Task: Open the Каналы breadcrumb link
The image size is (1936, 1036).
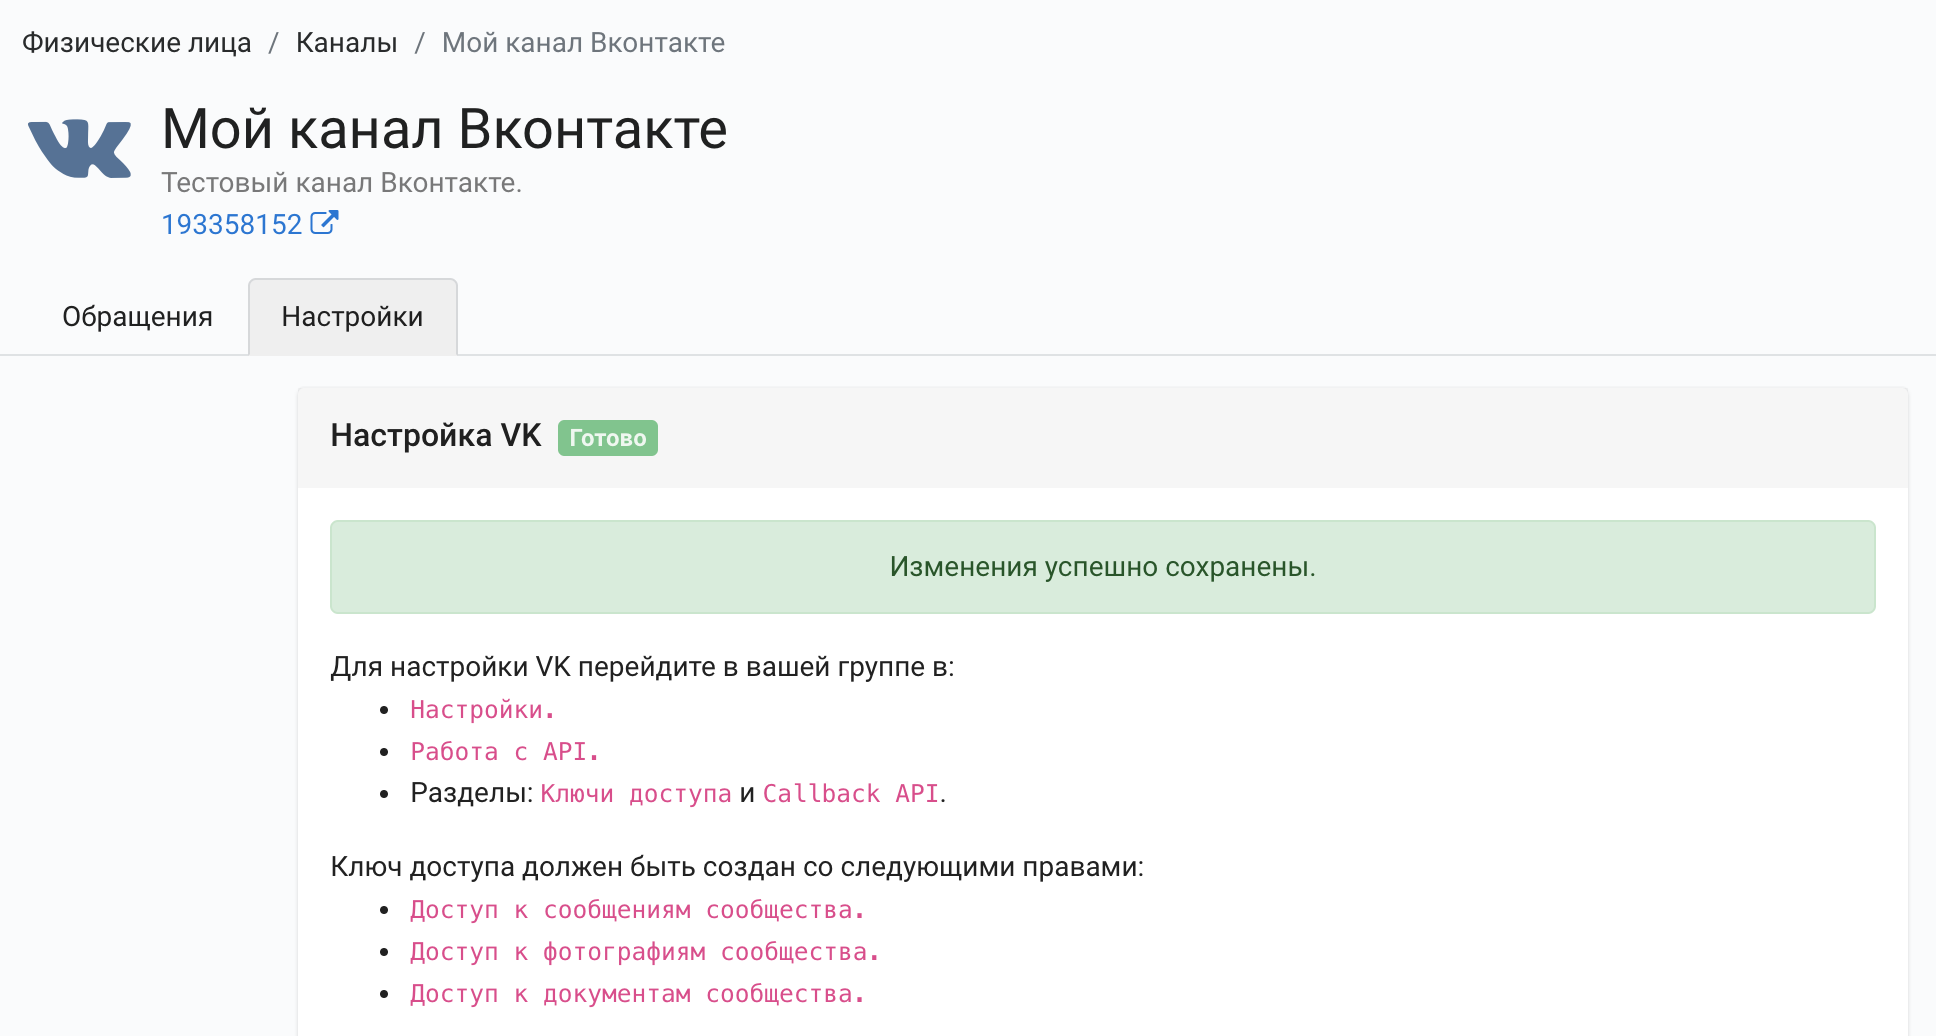Action: pyautogui.click(x=347, y=43)
